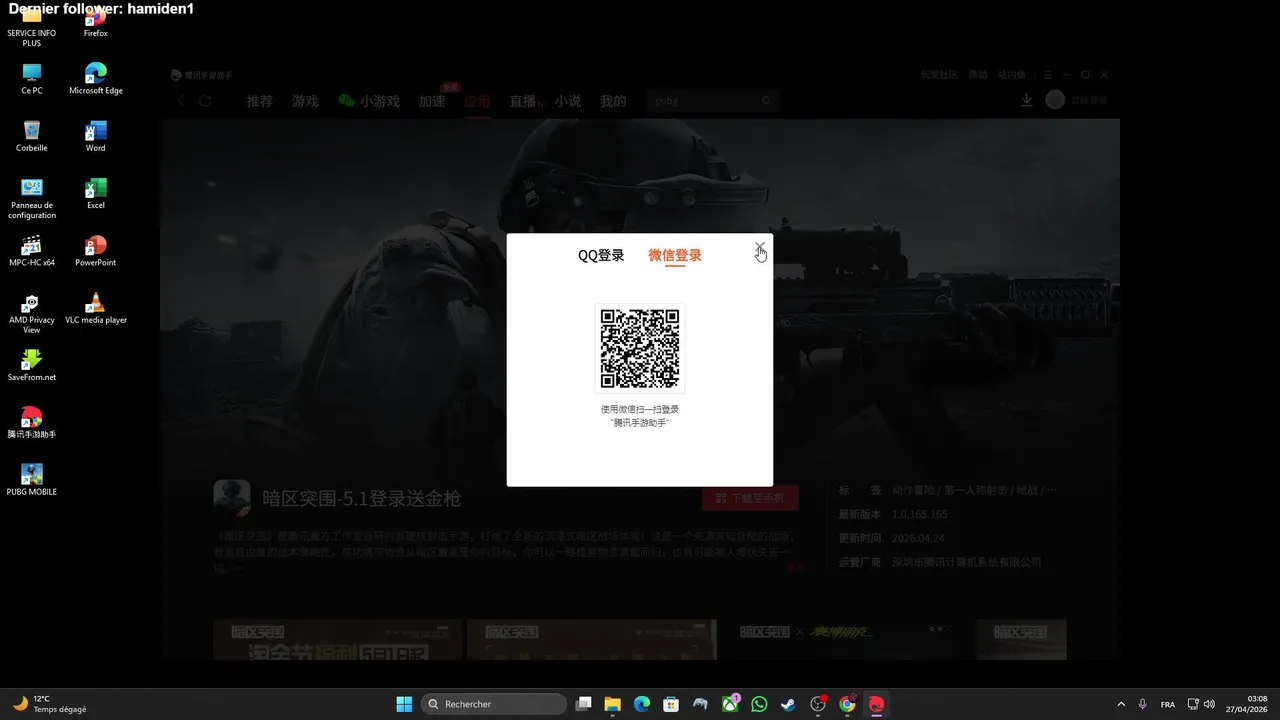Select the Corbeille recycle bin icon
1280x720 pixels.
pos(32,137)
